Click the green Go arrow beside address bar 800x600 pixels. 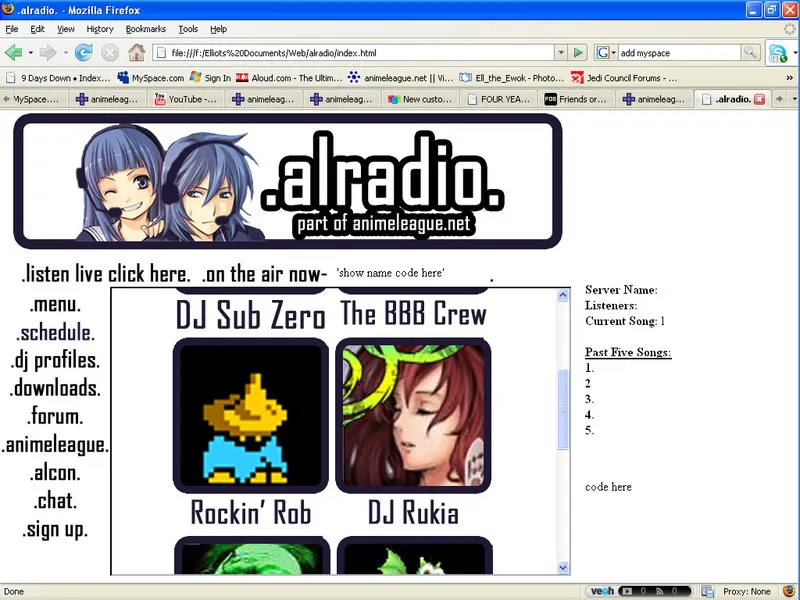[x=578, y=53]
